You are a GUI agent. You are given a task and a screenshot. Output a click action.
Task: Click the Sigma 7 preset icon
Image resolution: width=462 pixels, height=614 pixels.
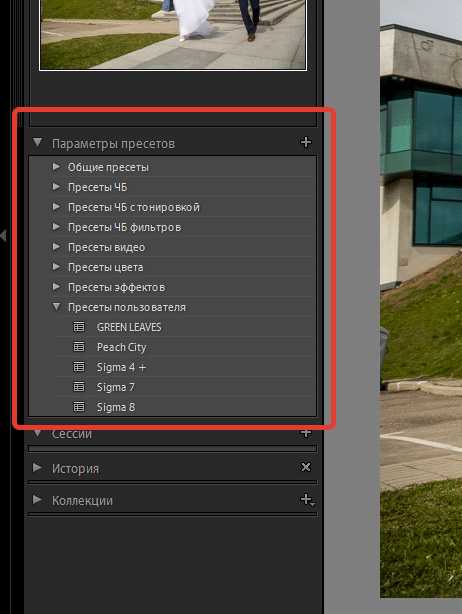(79, 386)
